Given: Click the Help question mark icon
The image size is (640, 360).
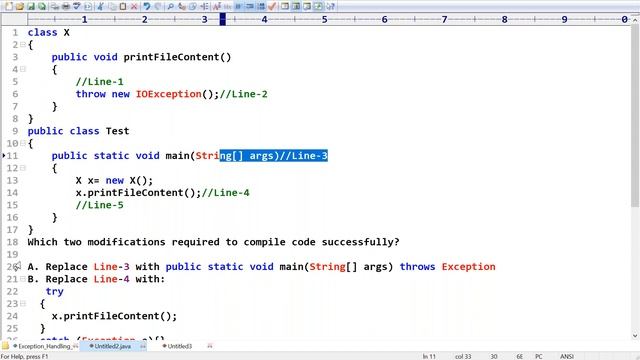Looking at the screenshot, I should coord(330,7).
